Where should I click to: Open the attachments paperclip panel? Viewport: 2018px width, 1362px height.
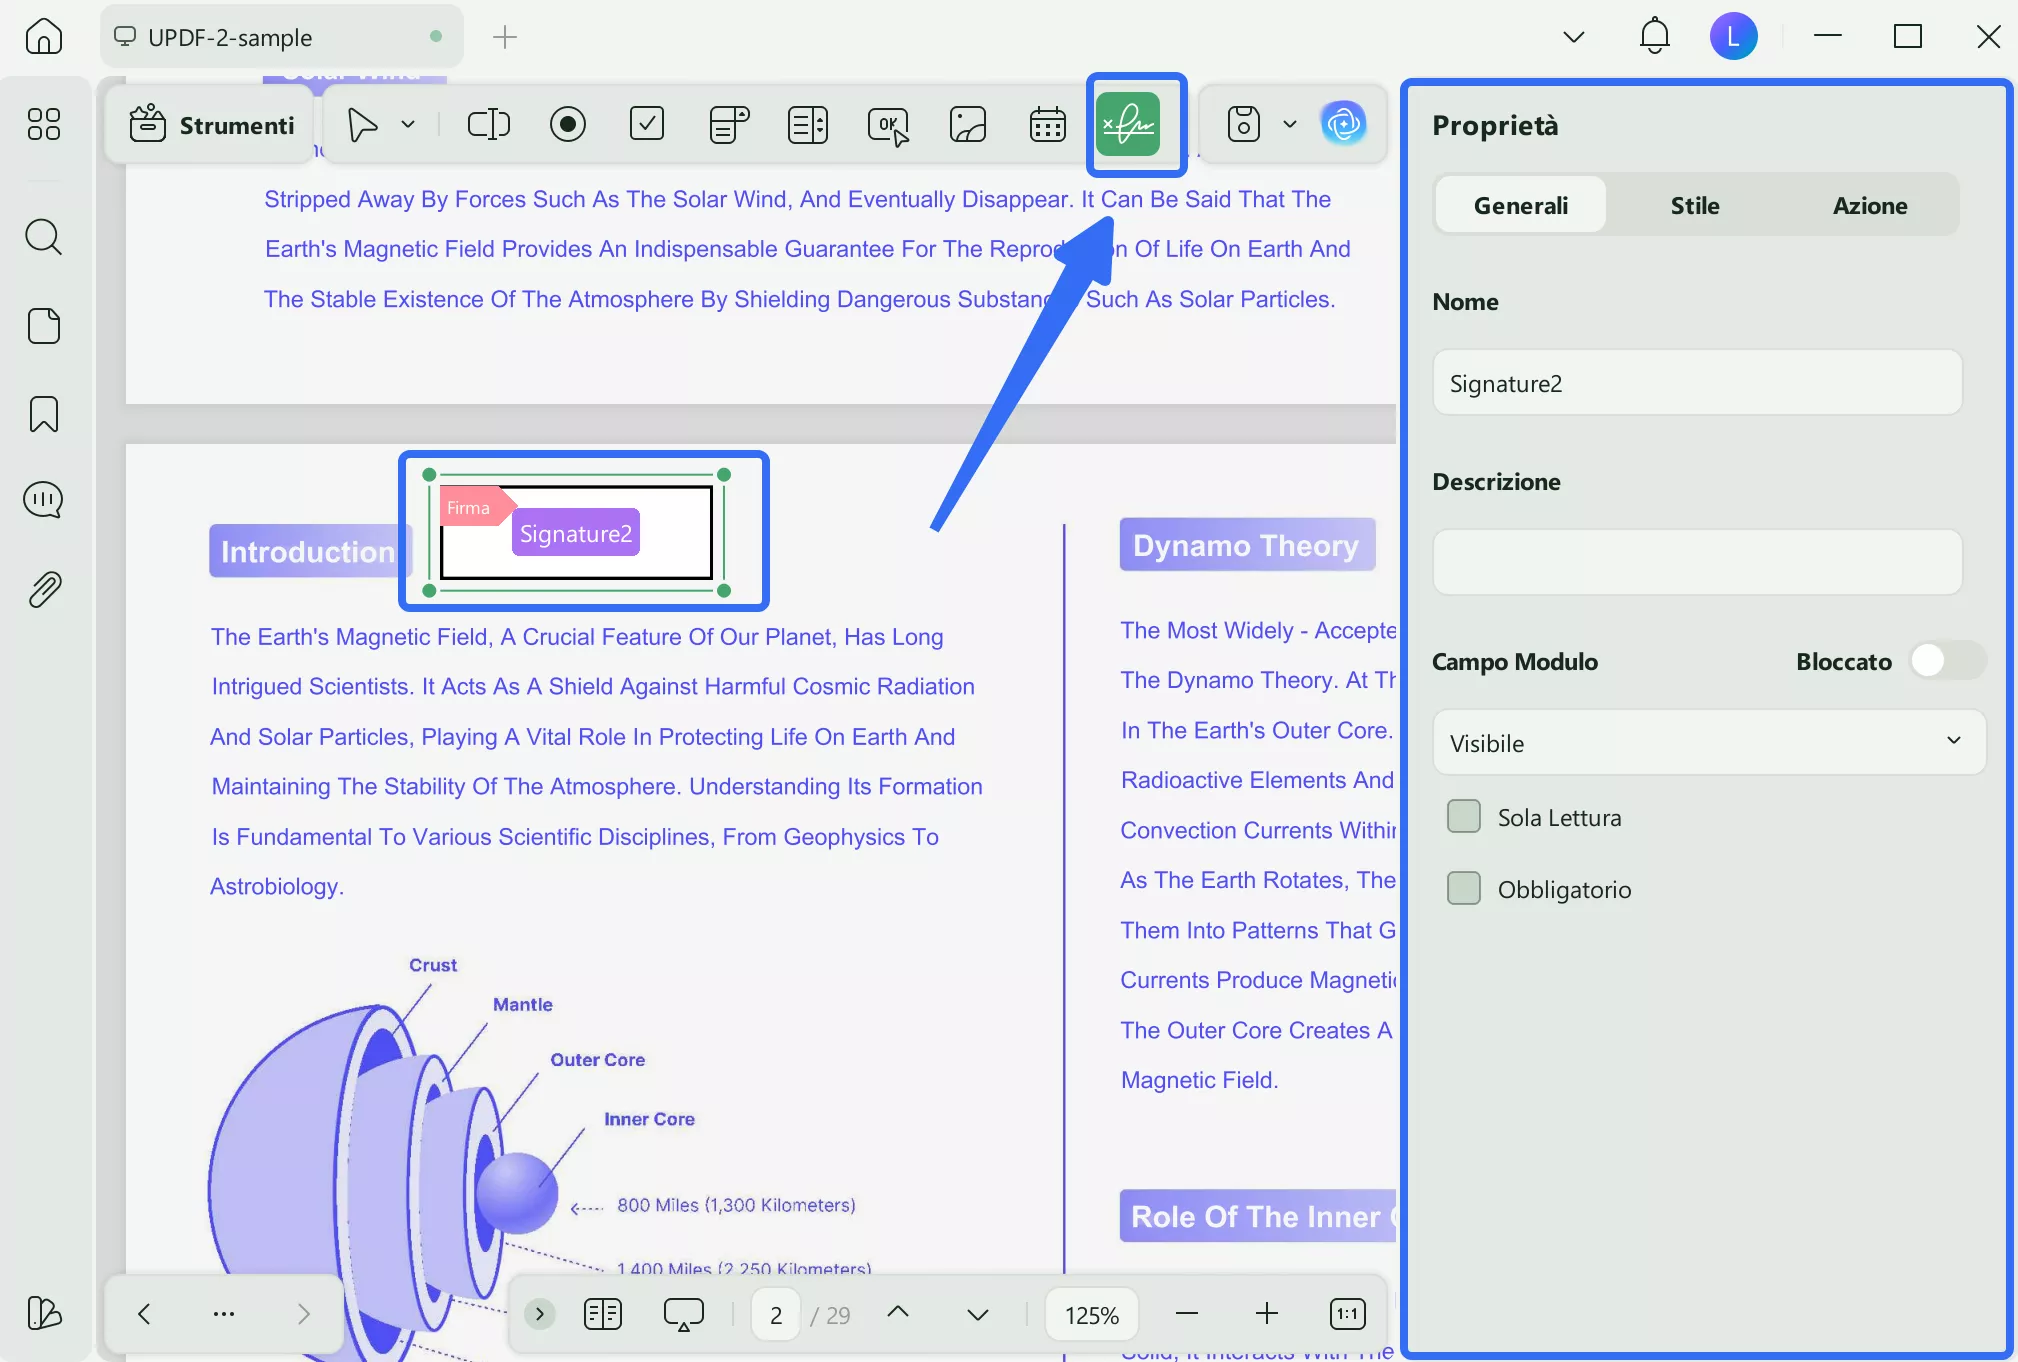(x=44, y=589)
